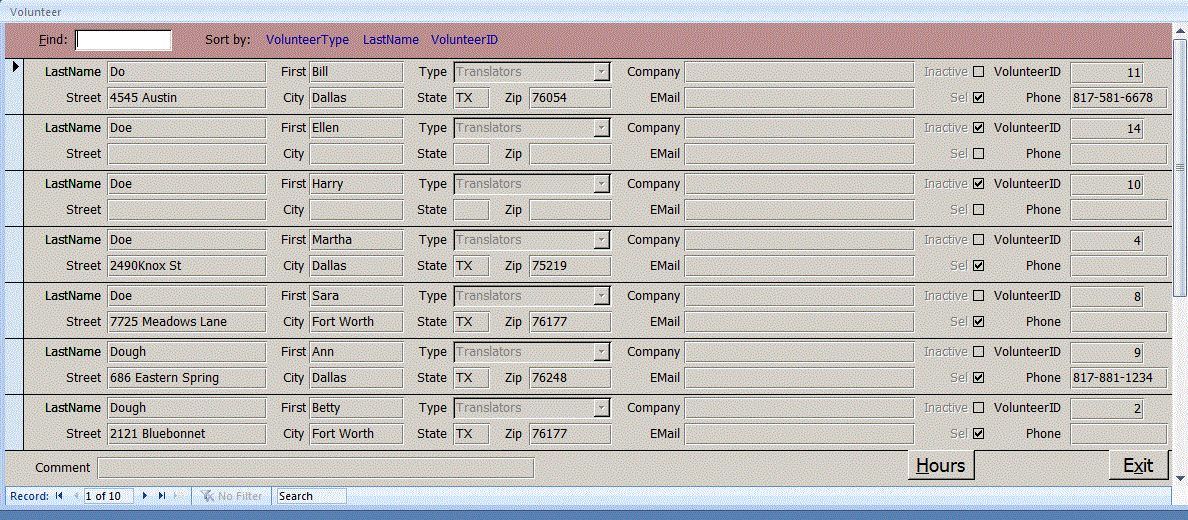Image resolution: width=1188 pixels, height=520 pixels.
Task: Open Type dropdown for Betty Dough
Action: click(x=602, y=409)
